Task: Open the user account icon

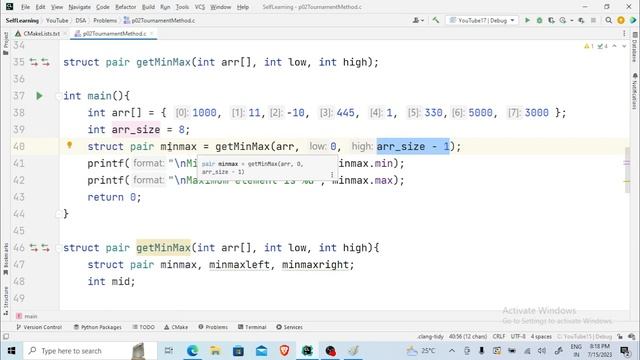Action: coord(418,20)
